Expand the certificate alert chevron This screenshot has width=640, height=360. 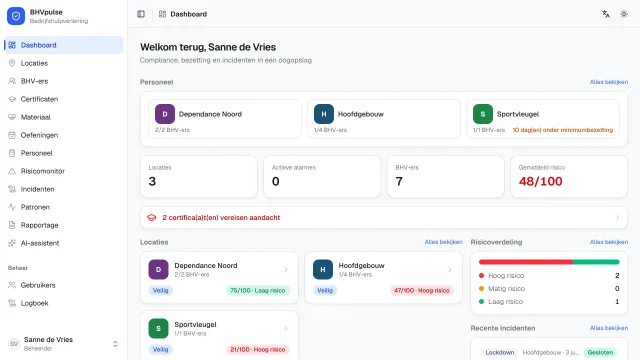[617, 218]
